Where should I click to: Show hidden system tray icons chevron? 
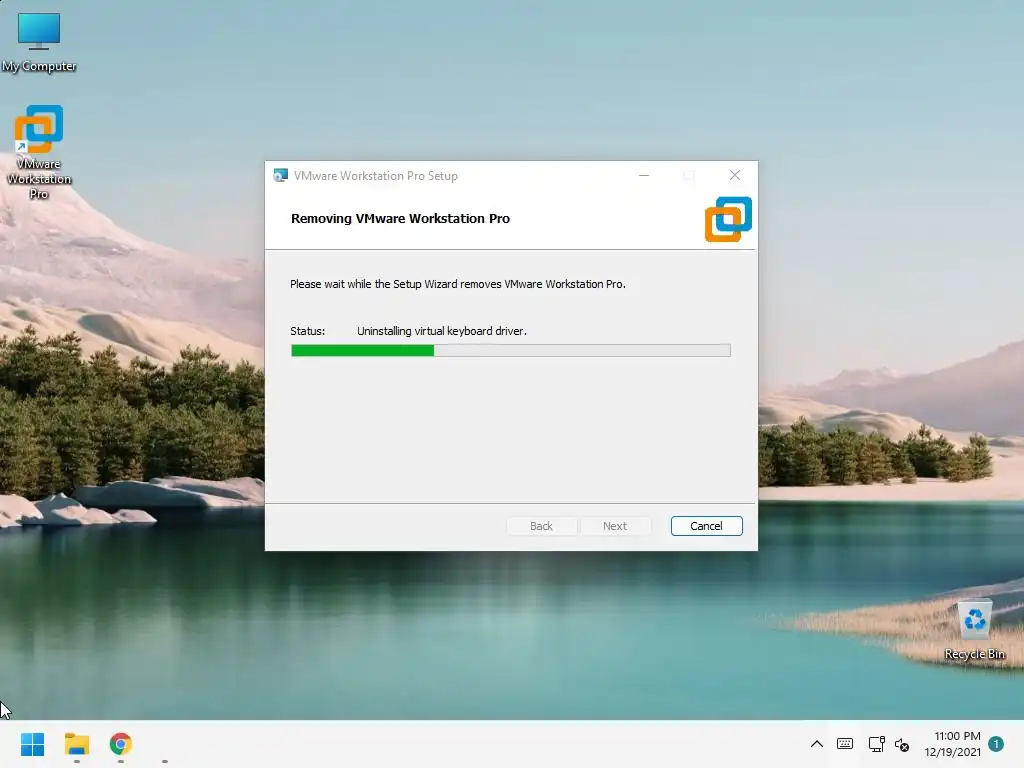pyautogui.click(x=816, y=744)
